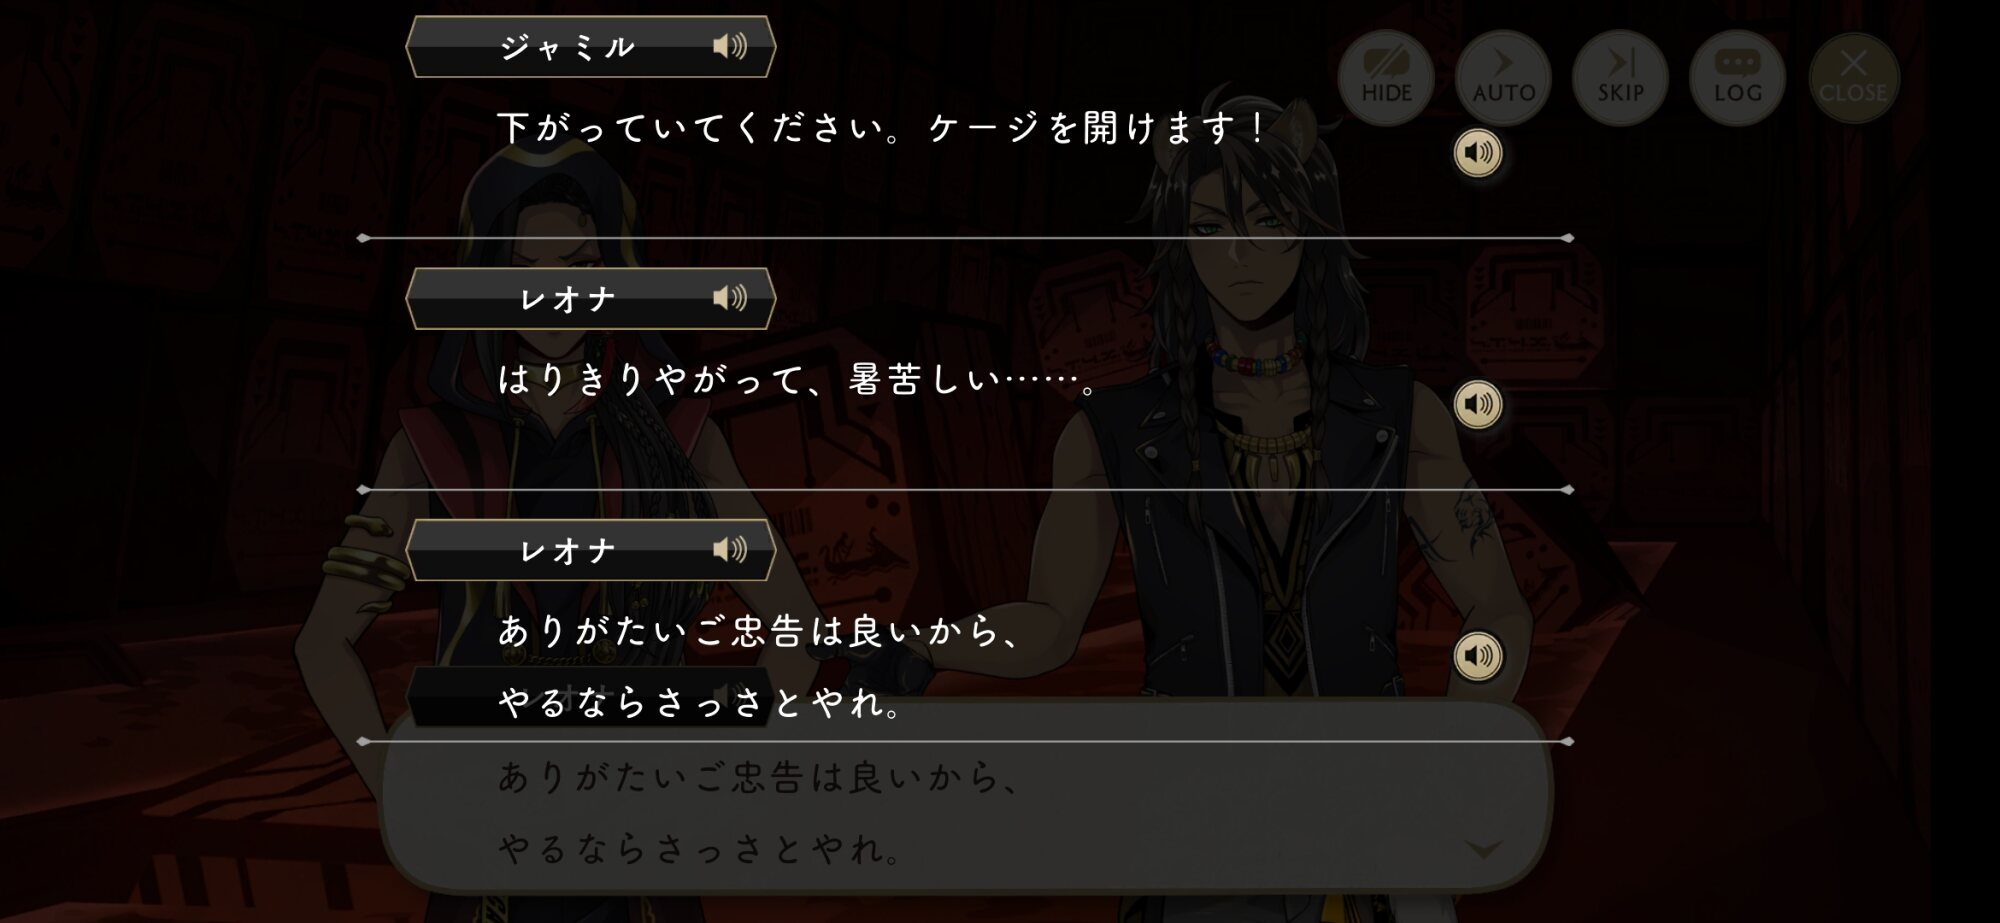Toggle the LOG button

pyautogui.click(x=1737, y=77)
